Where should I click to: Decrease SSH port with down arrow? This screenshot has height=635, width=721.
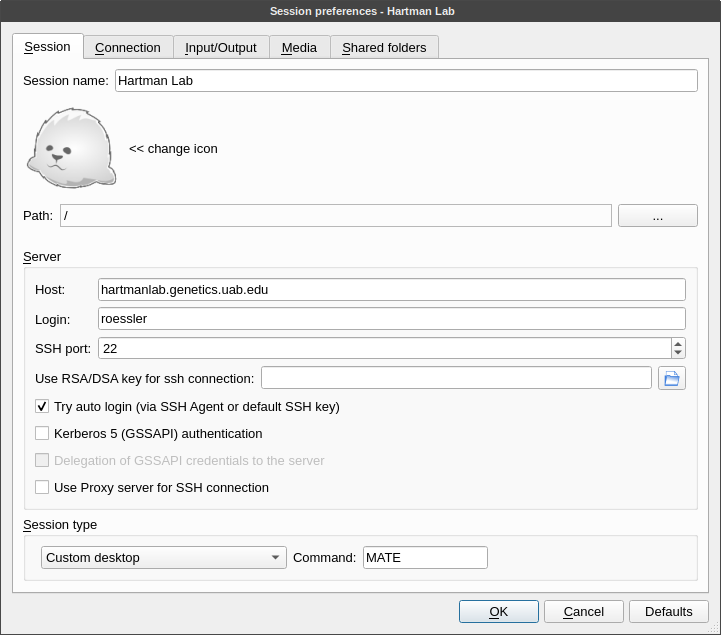[x=678, y=353]
